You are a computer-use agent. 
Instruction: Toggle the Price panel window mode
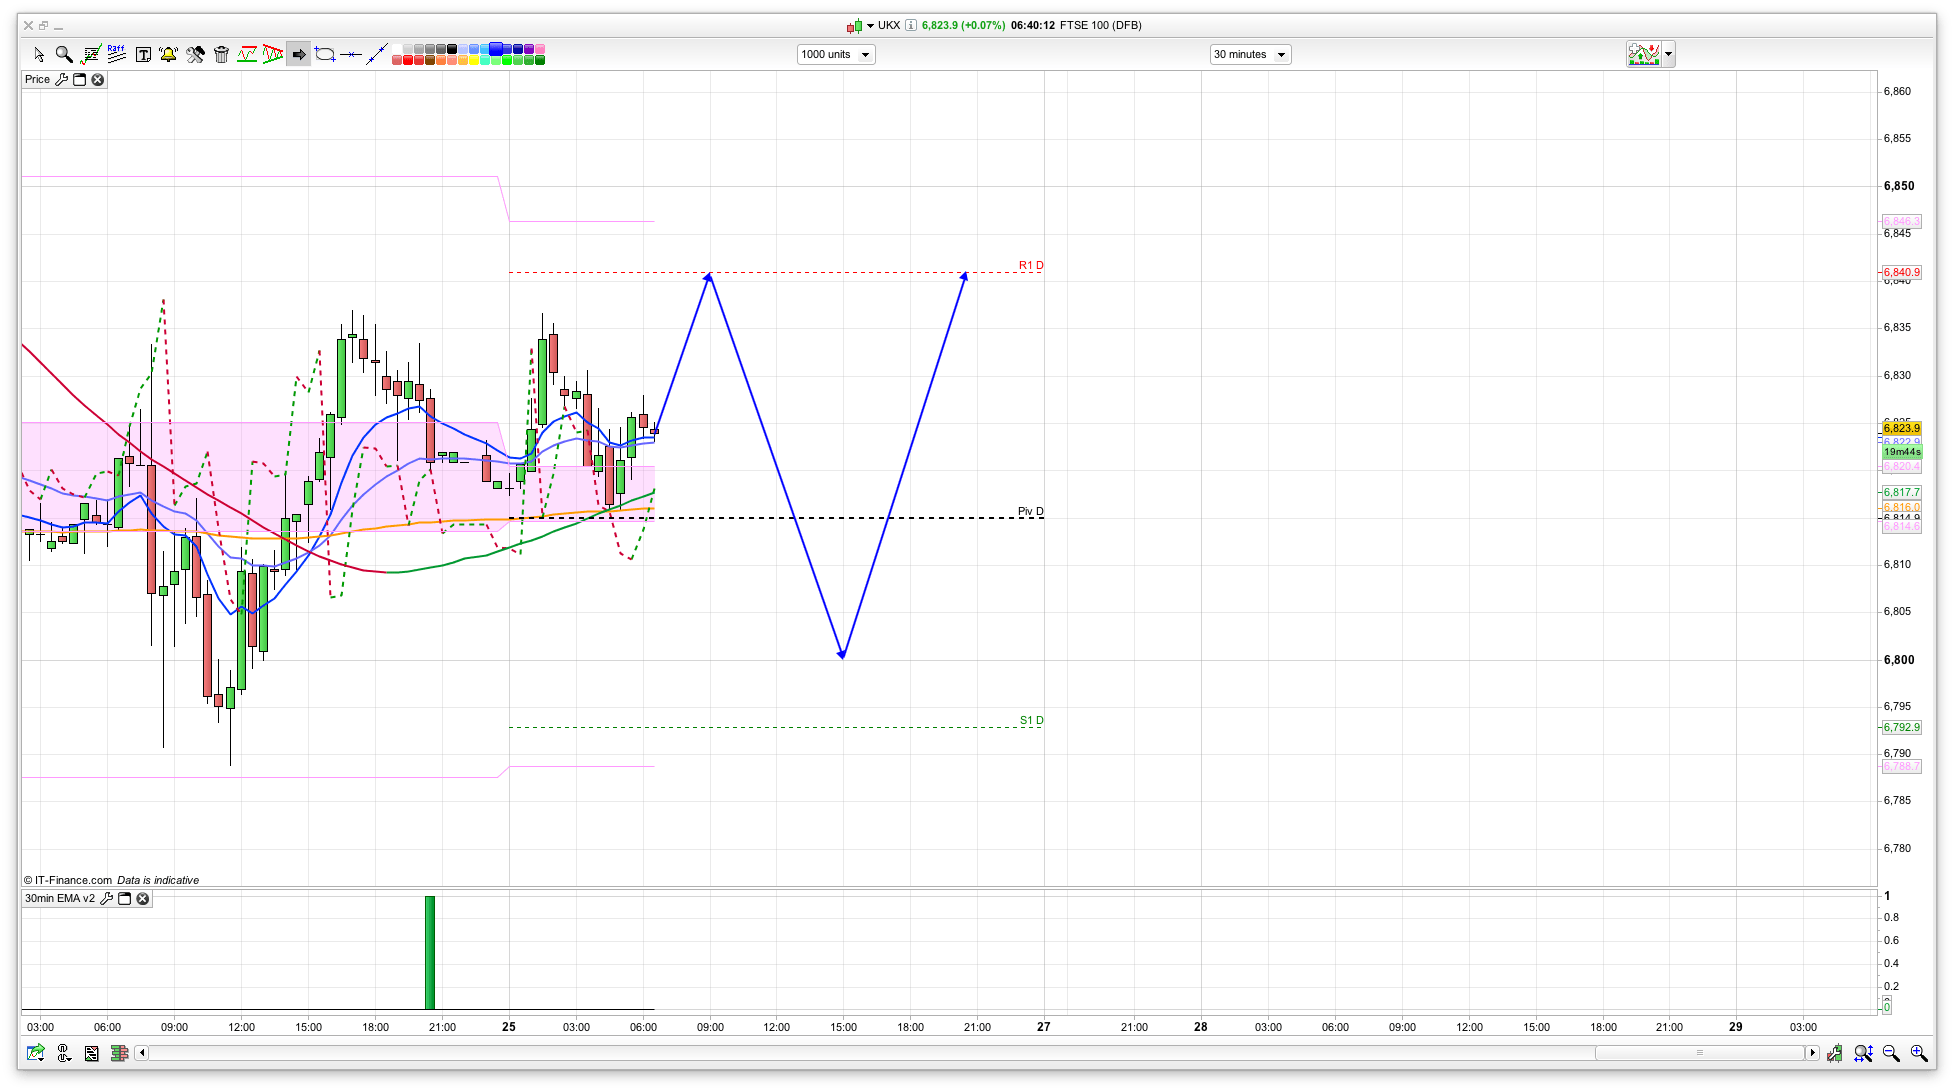tap(80, 79)
